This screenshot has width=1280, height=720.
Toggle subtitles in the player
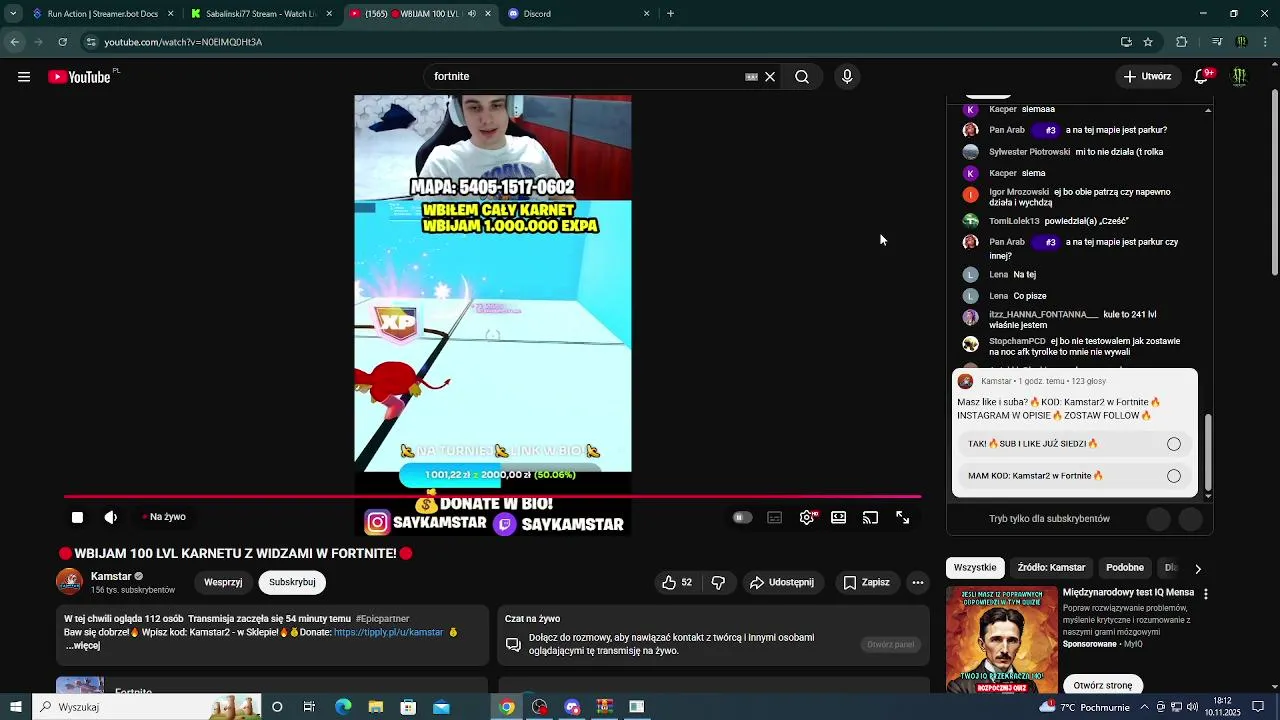tap(774, 517)
